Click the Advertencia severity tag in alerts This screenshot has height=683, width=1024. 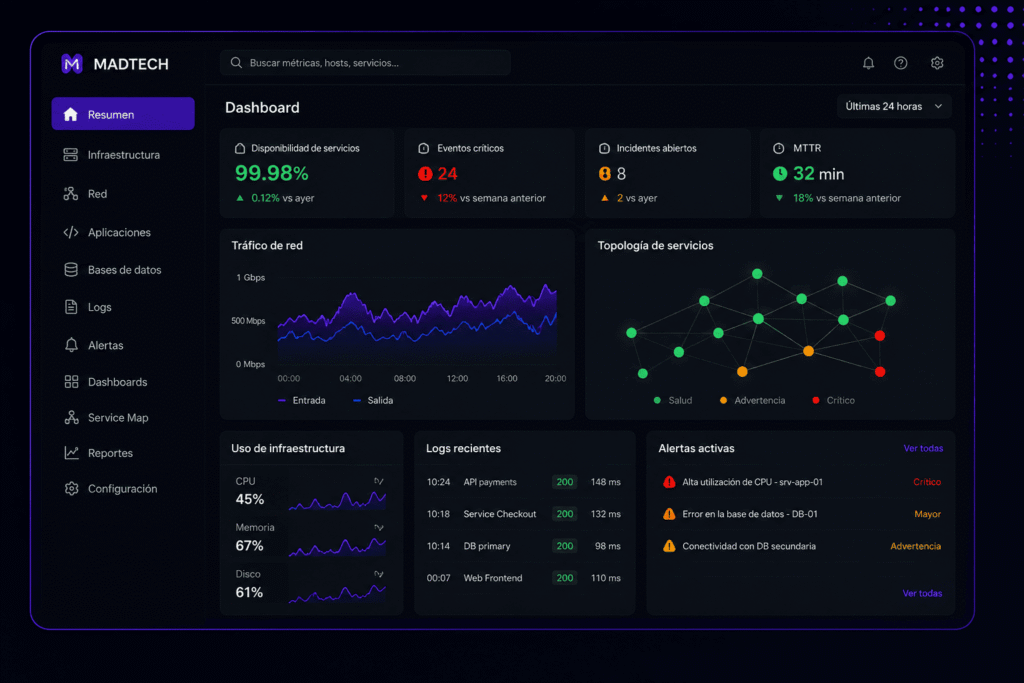[x=916, y=546]
